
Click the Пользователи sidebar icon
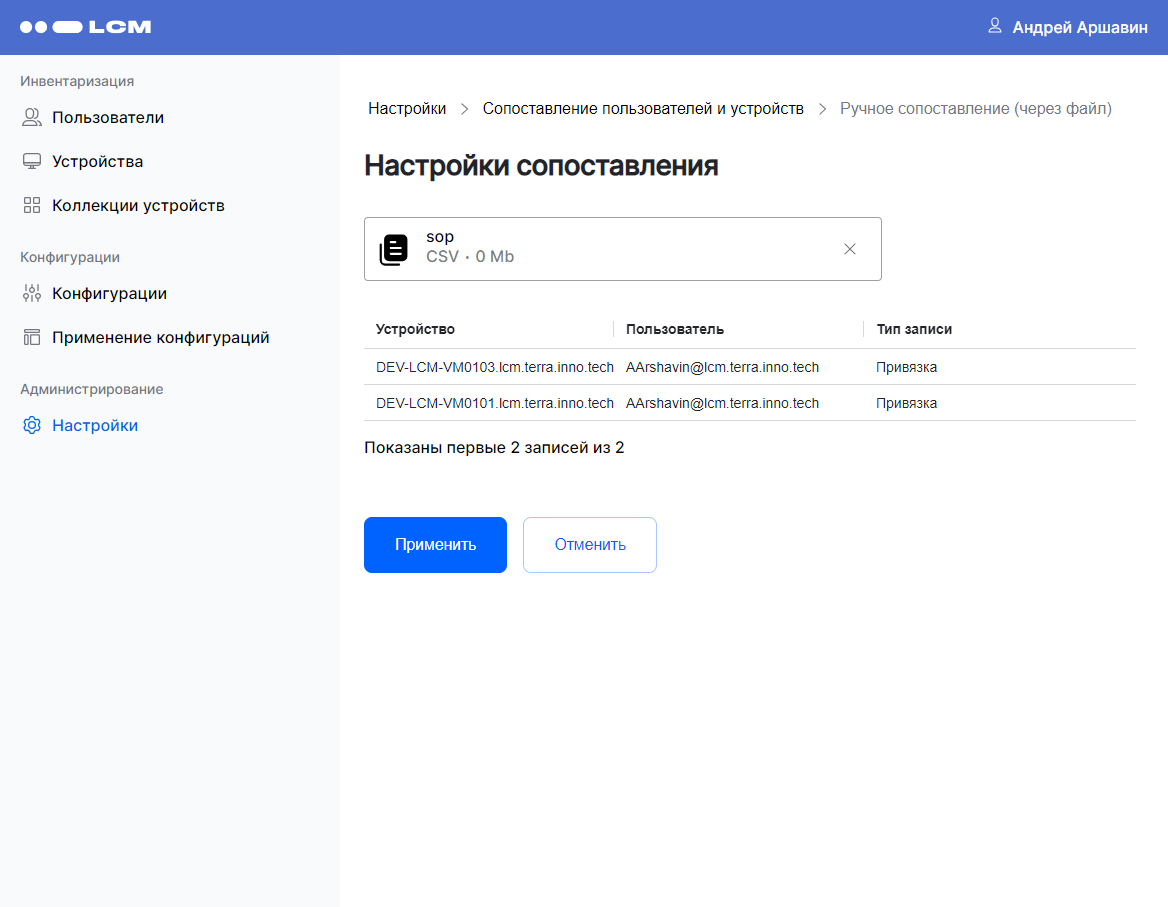pyautogui.click(x=32, y=118)
